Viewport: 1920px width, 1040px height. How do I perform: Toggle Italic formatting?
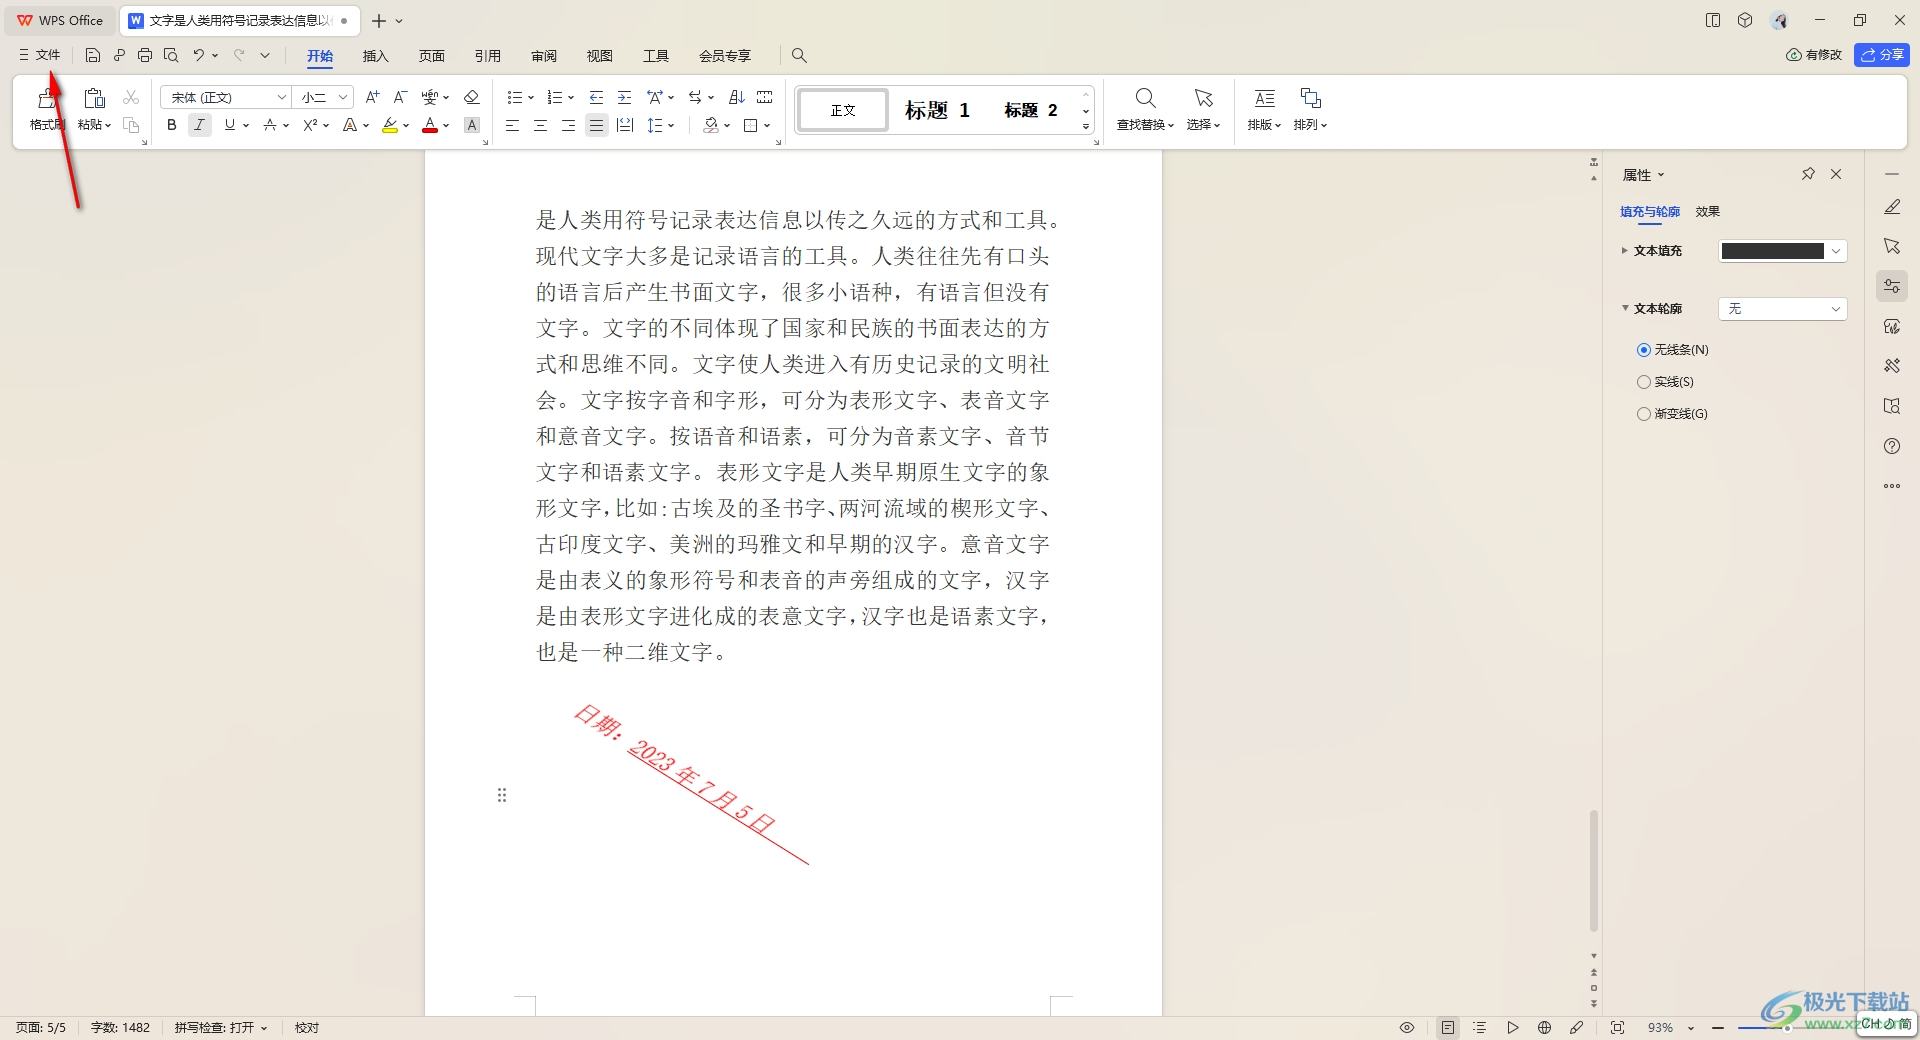pyautogui.click(x=200, y=125)
